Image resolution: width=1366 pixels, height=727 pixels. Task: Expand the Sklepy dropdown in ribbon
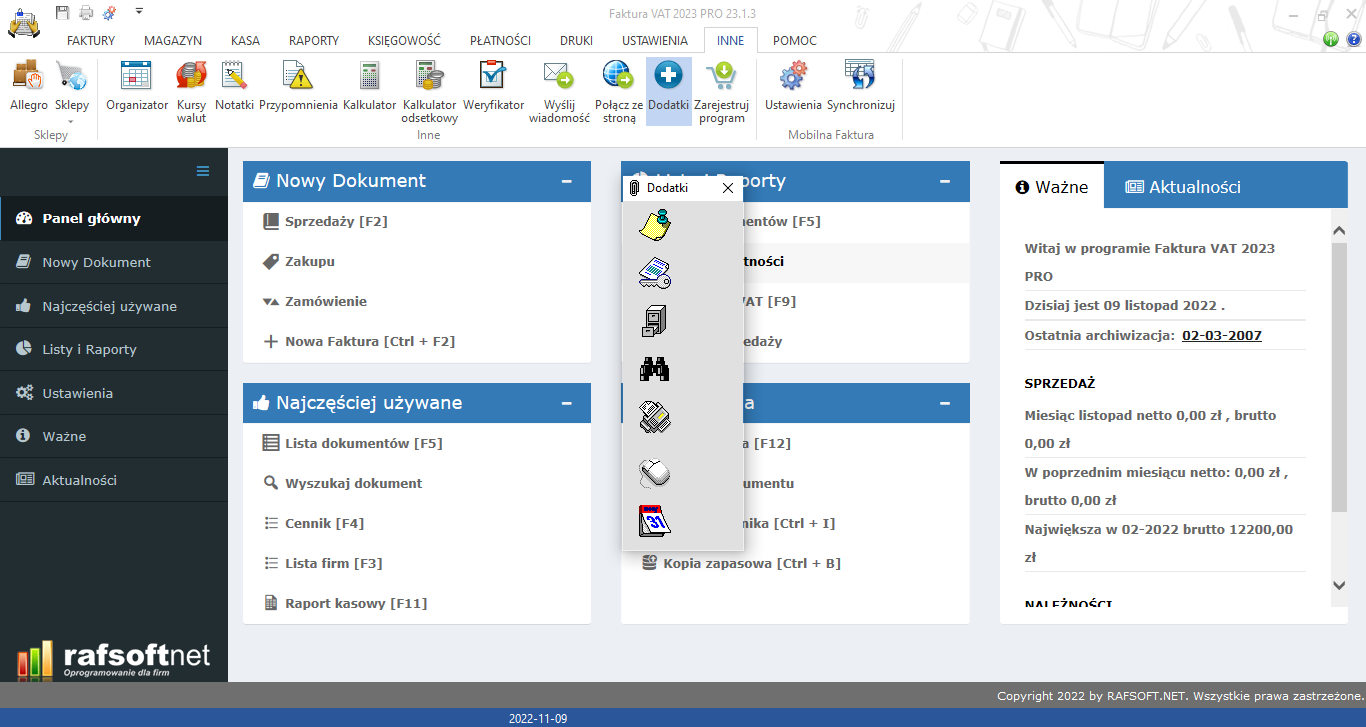pos(71,121)
